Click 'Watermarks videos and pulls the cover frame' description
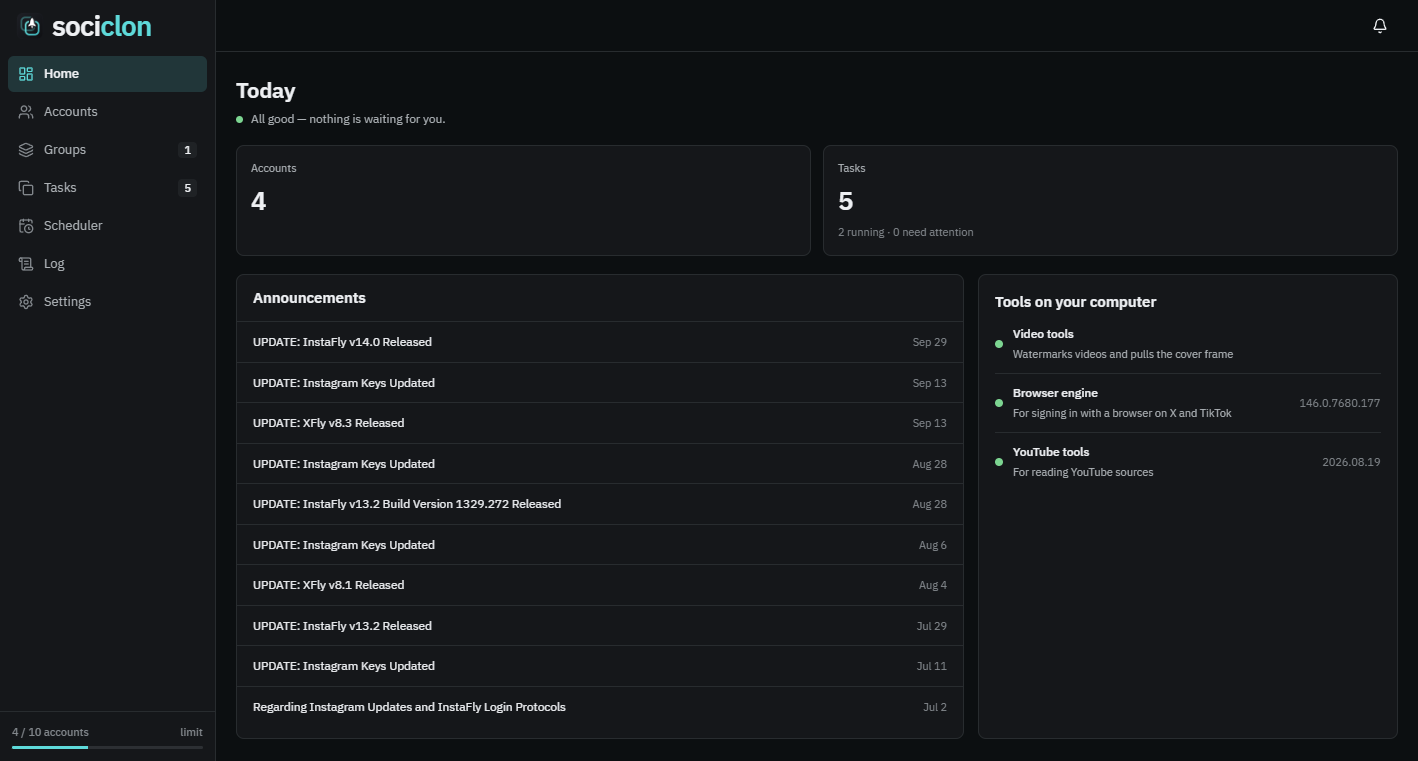1418x761 pixels. click(x=1123, y=354)
